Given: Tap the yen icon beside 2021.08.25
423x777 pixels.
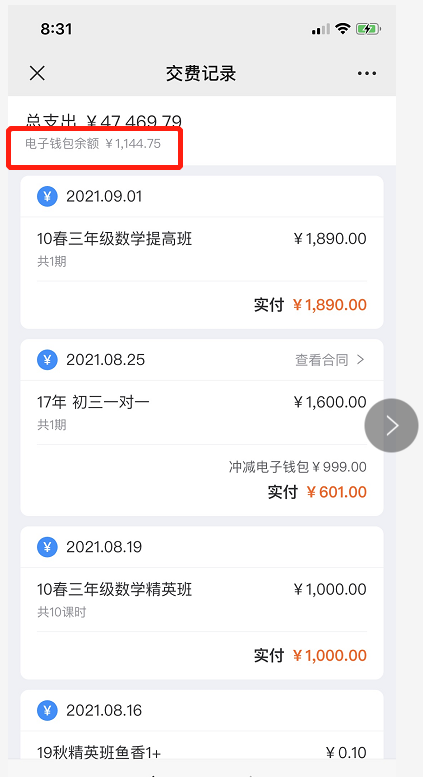Looking at the screenshot, I should click(x=47, y=359).
